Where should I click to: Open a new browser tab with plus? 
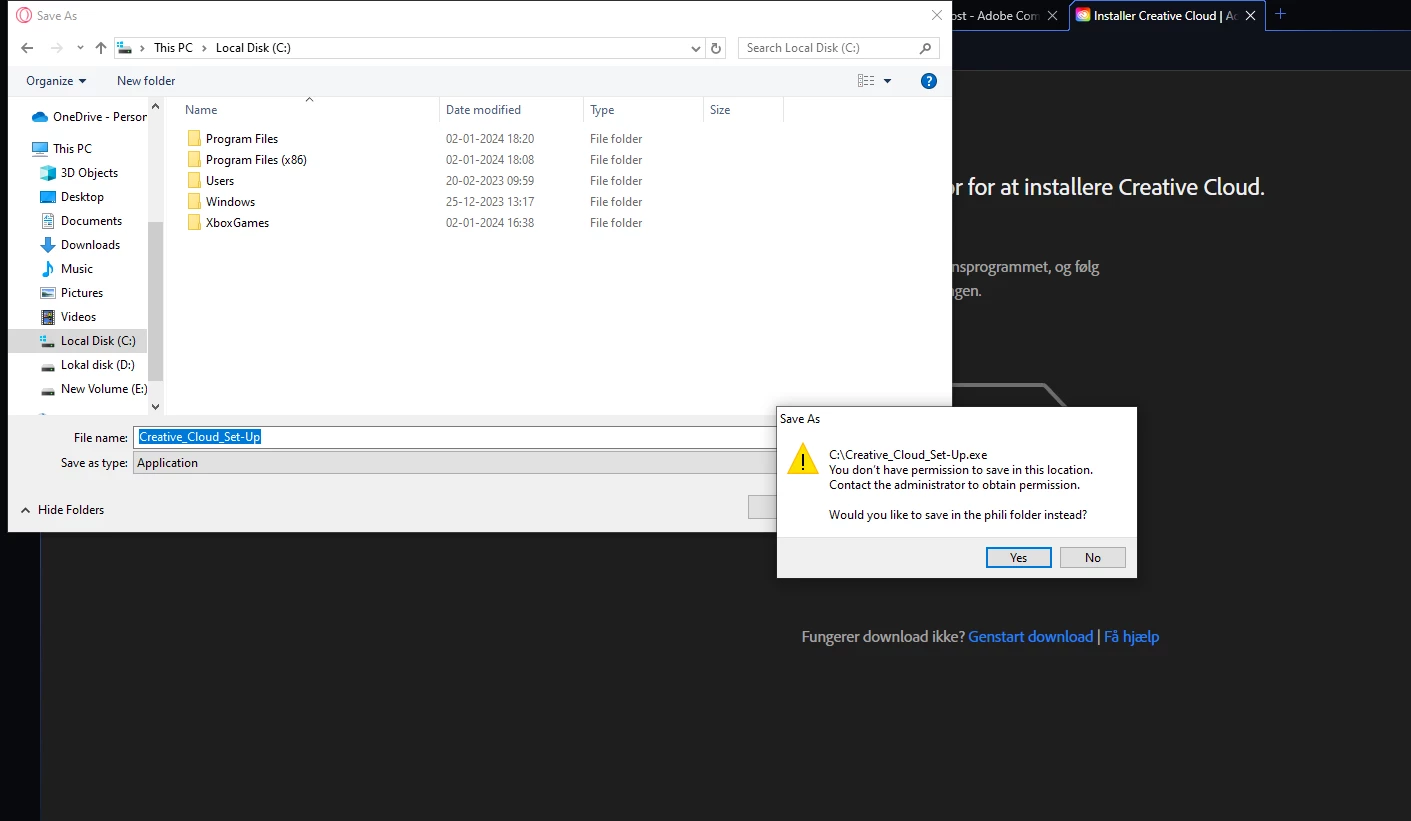pos(1280,14)
